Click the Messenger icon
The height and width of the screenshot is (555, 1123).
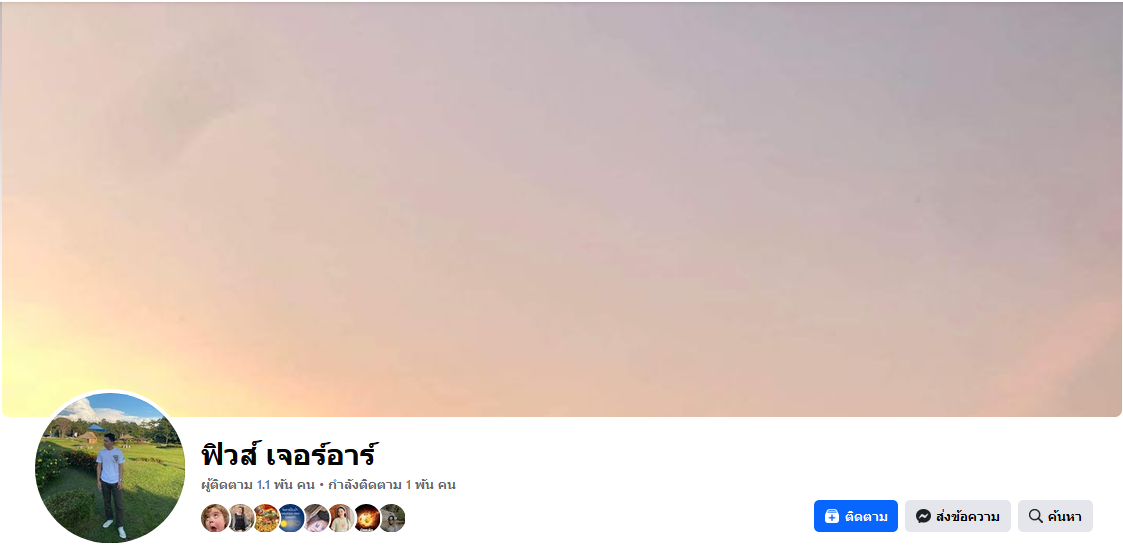[923, 516]
